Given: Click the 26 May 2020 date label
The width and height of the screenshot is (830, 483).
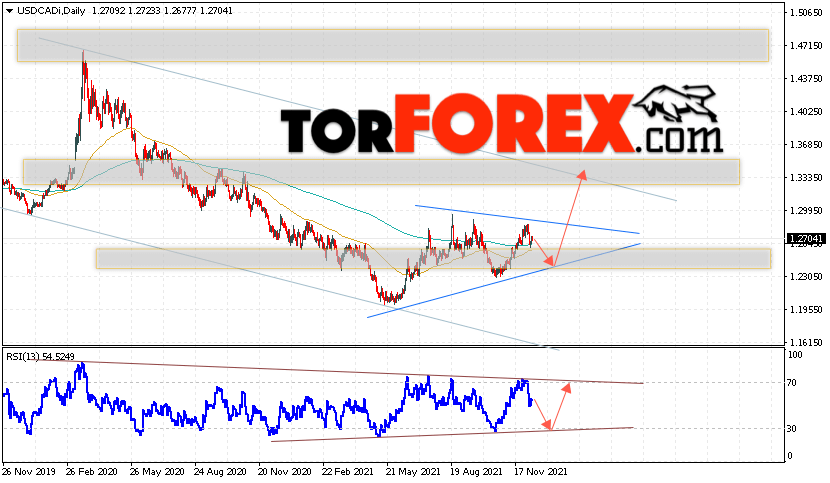Looking at the screenshot, I should 157,471.
